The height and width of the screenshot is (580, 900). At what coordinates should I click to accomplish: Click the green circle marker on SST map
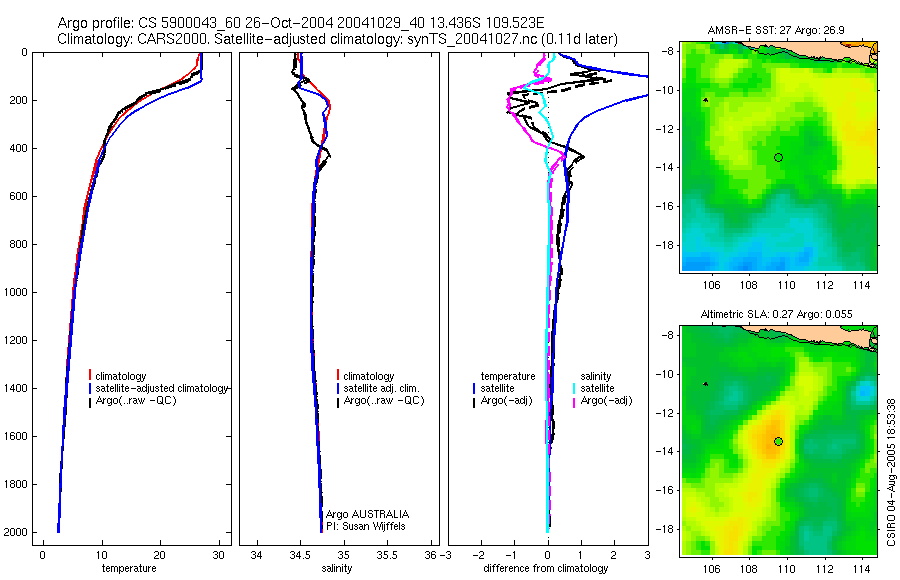[778, 157]
